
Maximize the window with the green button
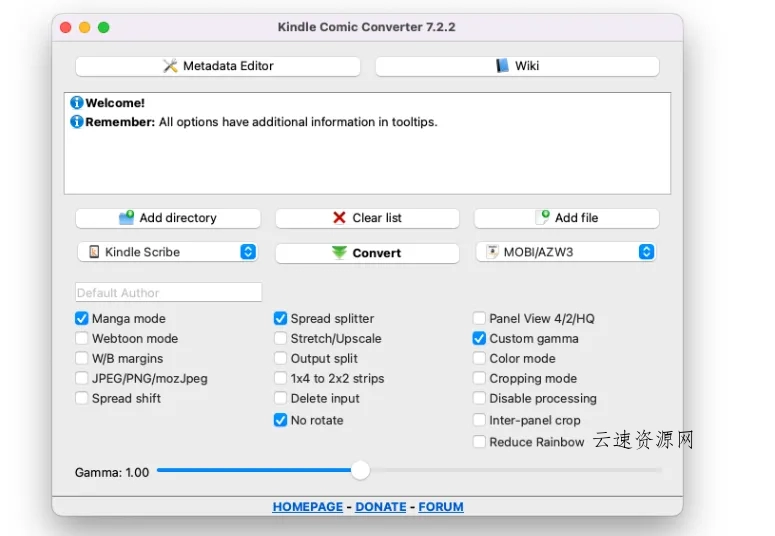point(103,27)
